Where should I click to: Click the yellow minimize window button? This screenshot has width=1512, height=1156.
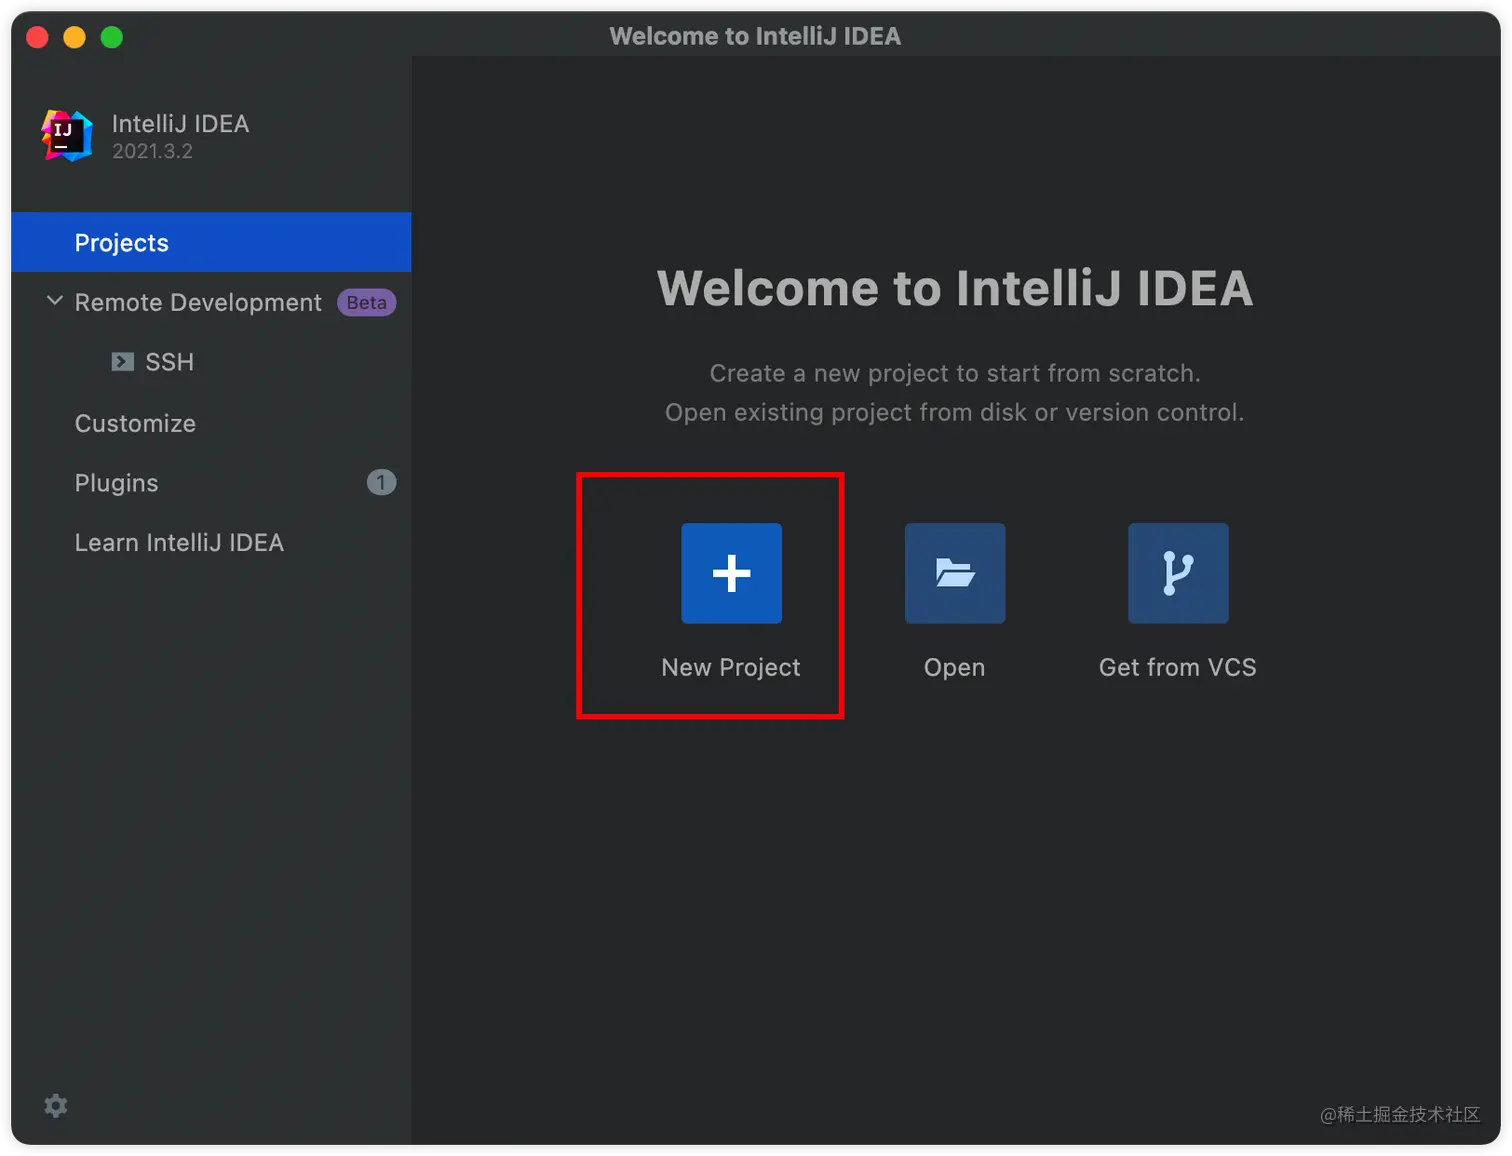click(75, 37)
